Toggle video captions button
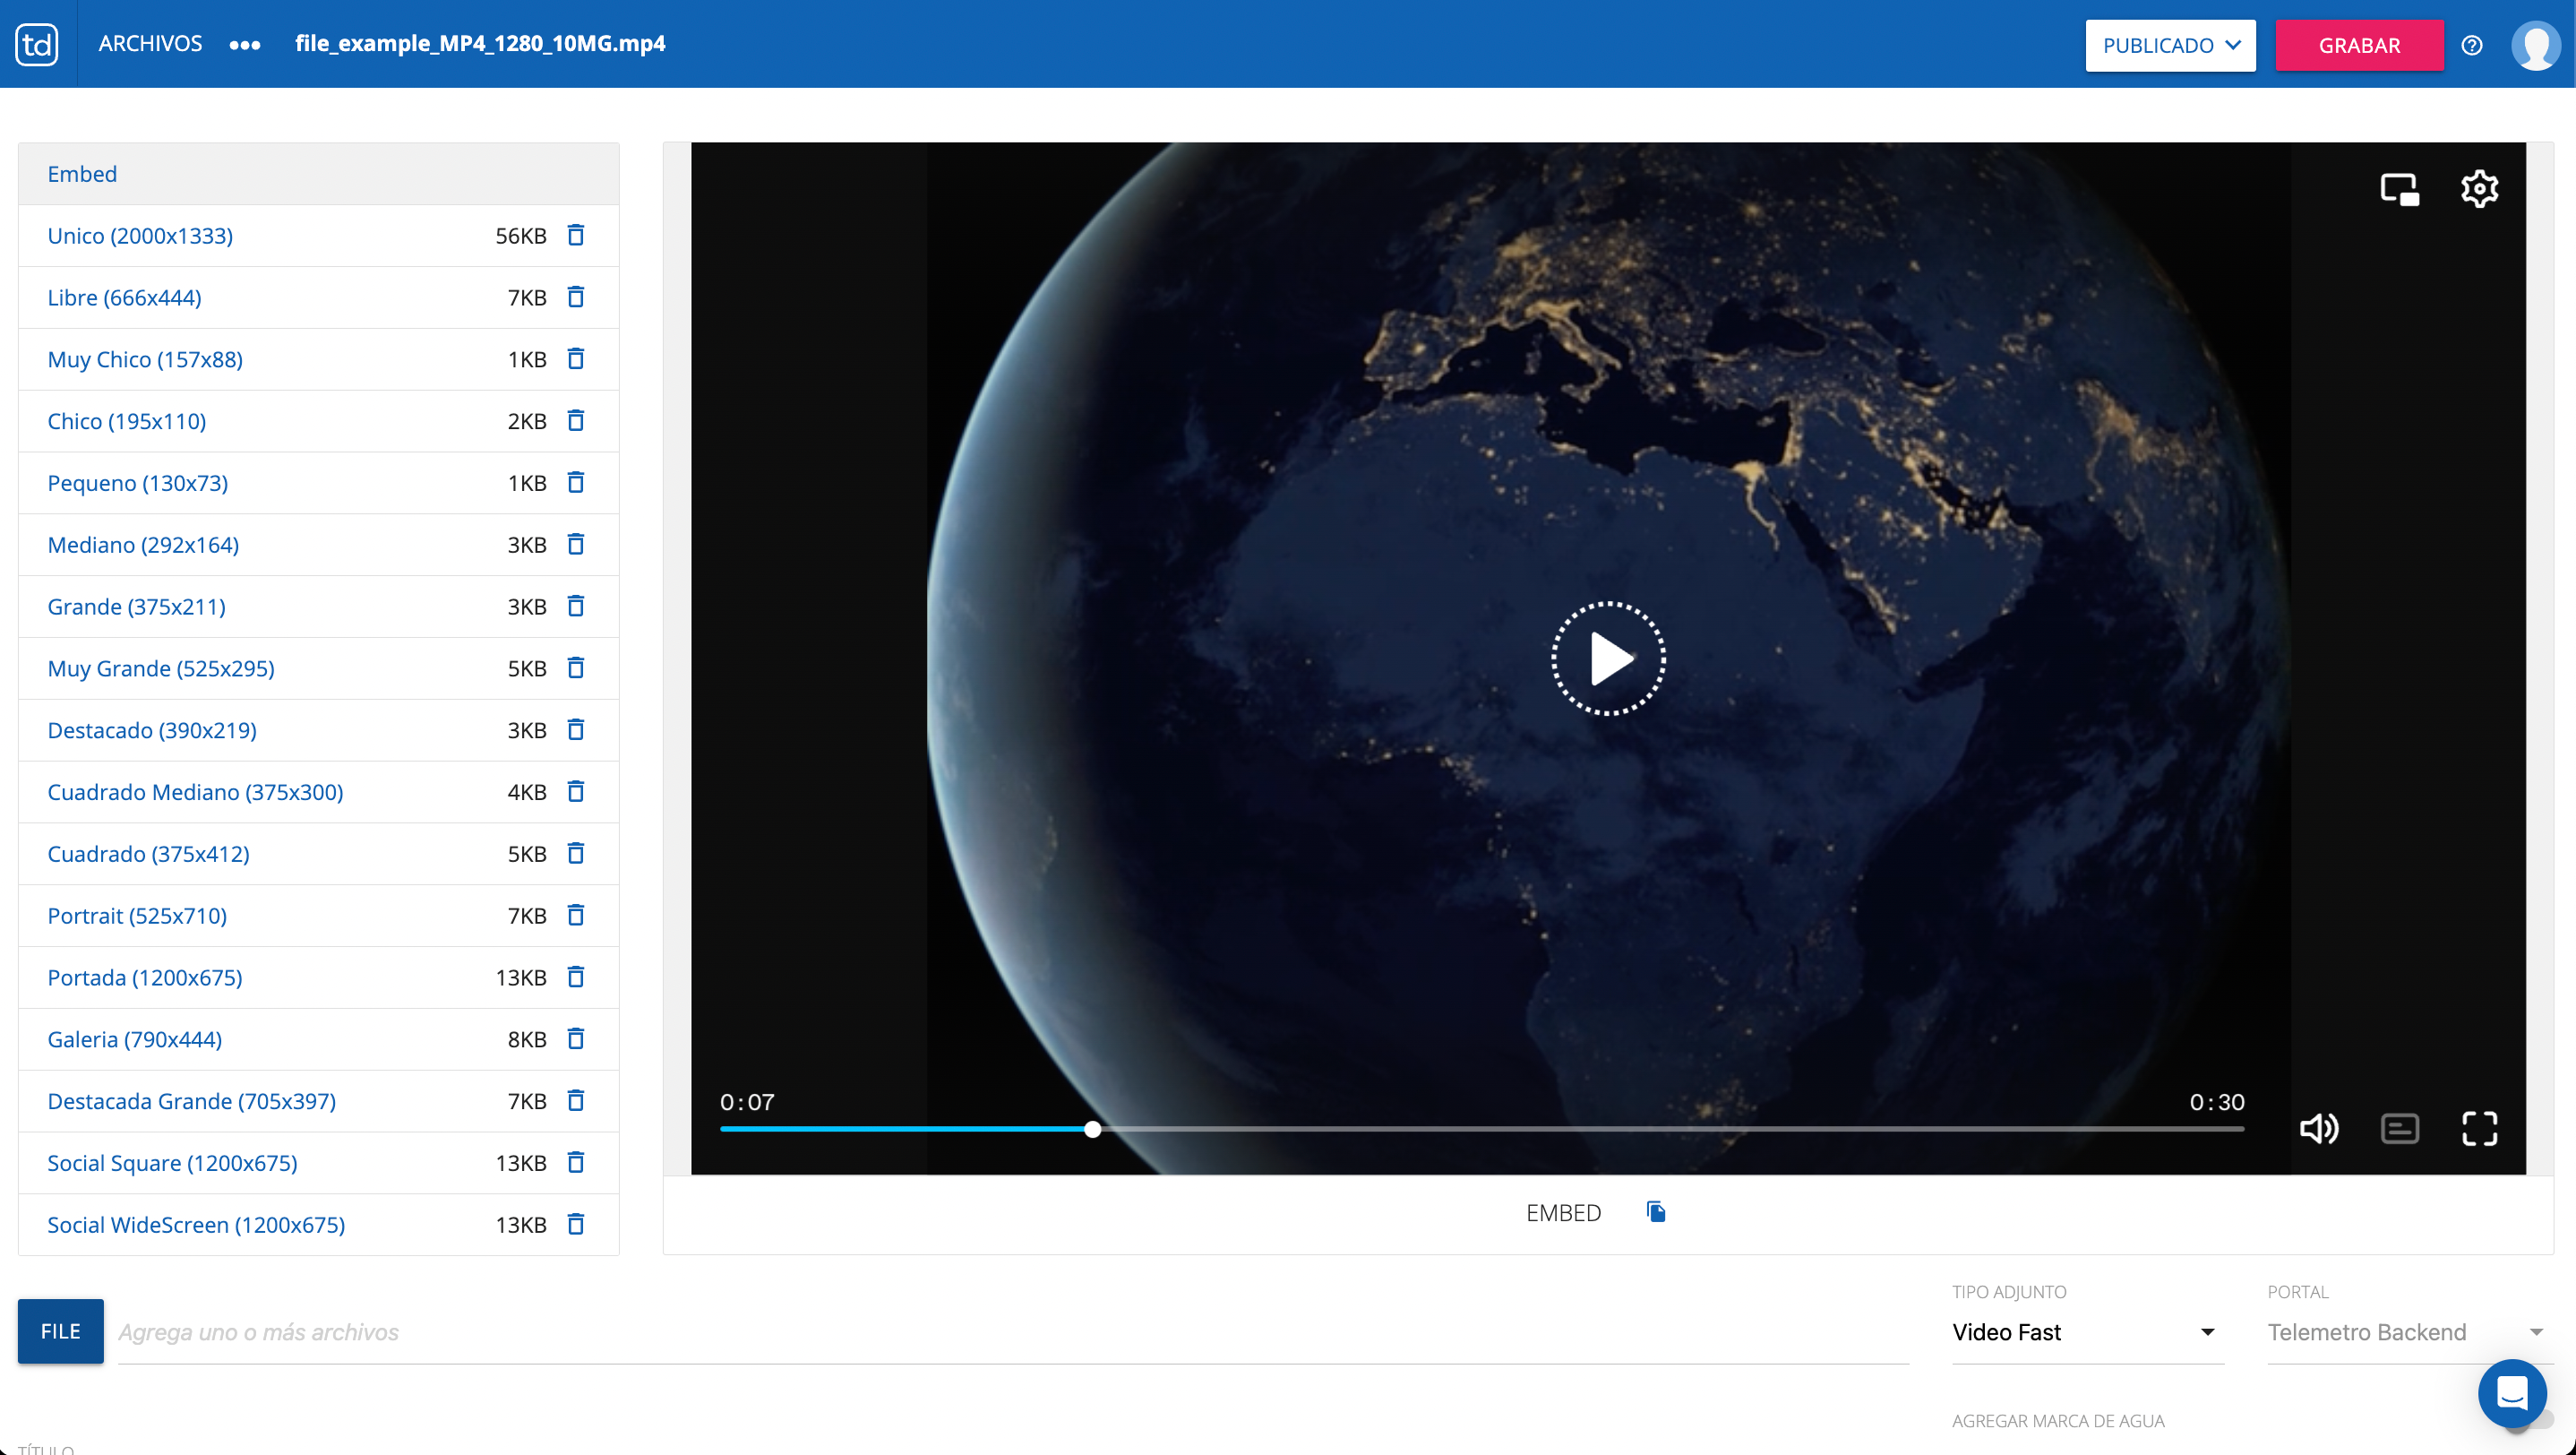Viewport: 2576px width, 1455px height. coord(2399,1129)
